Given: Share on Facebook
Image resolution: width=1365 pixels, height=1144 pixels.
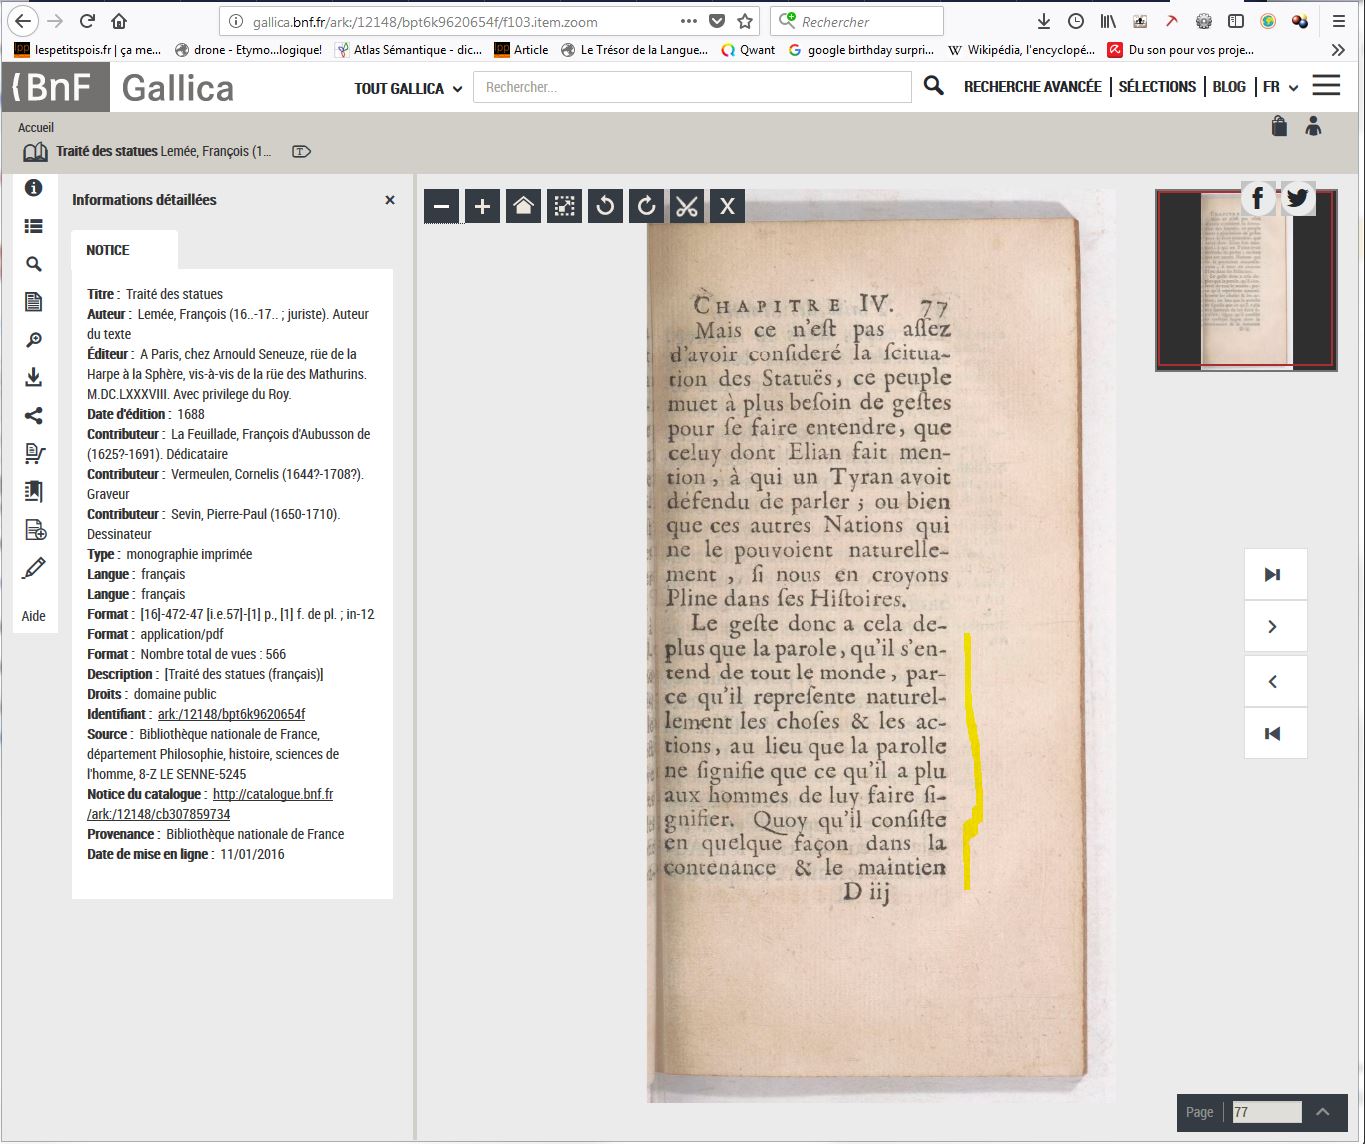Looking at the screenshot, I should pos(1258,198).
